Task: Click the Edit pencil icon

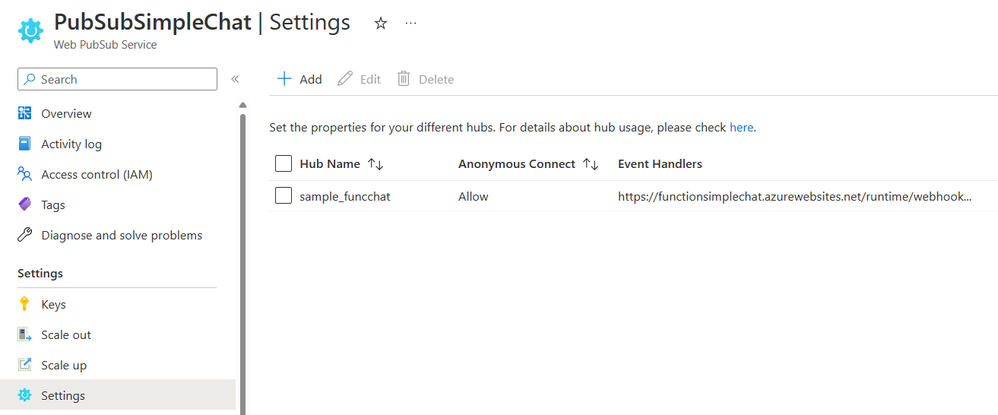Action: coord(345,79)
